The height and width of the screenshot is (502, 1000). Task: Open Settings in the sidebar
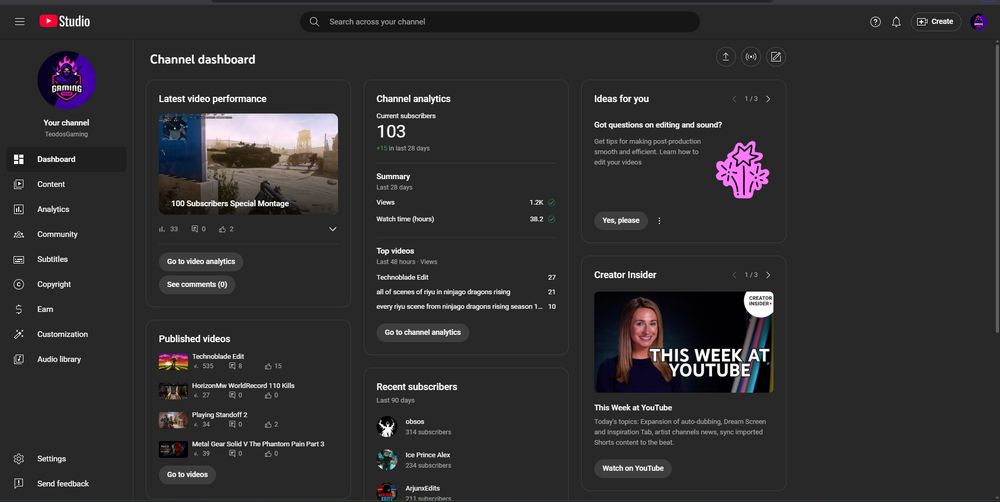pyautogui.click(x=66, y=459)
